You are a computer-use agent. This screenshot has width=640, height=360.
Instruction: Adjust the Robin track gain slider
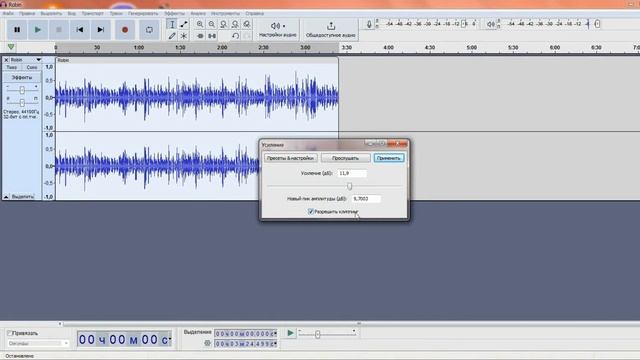point(22,89)
